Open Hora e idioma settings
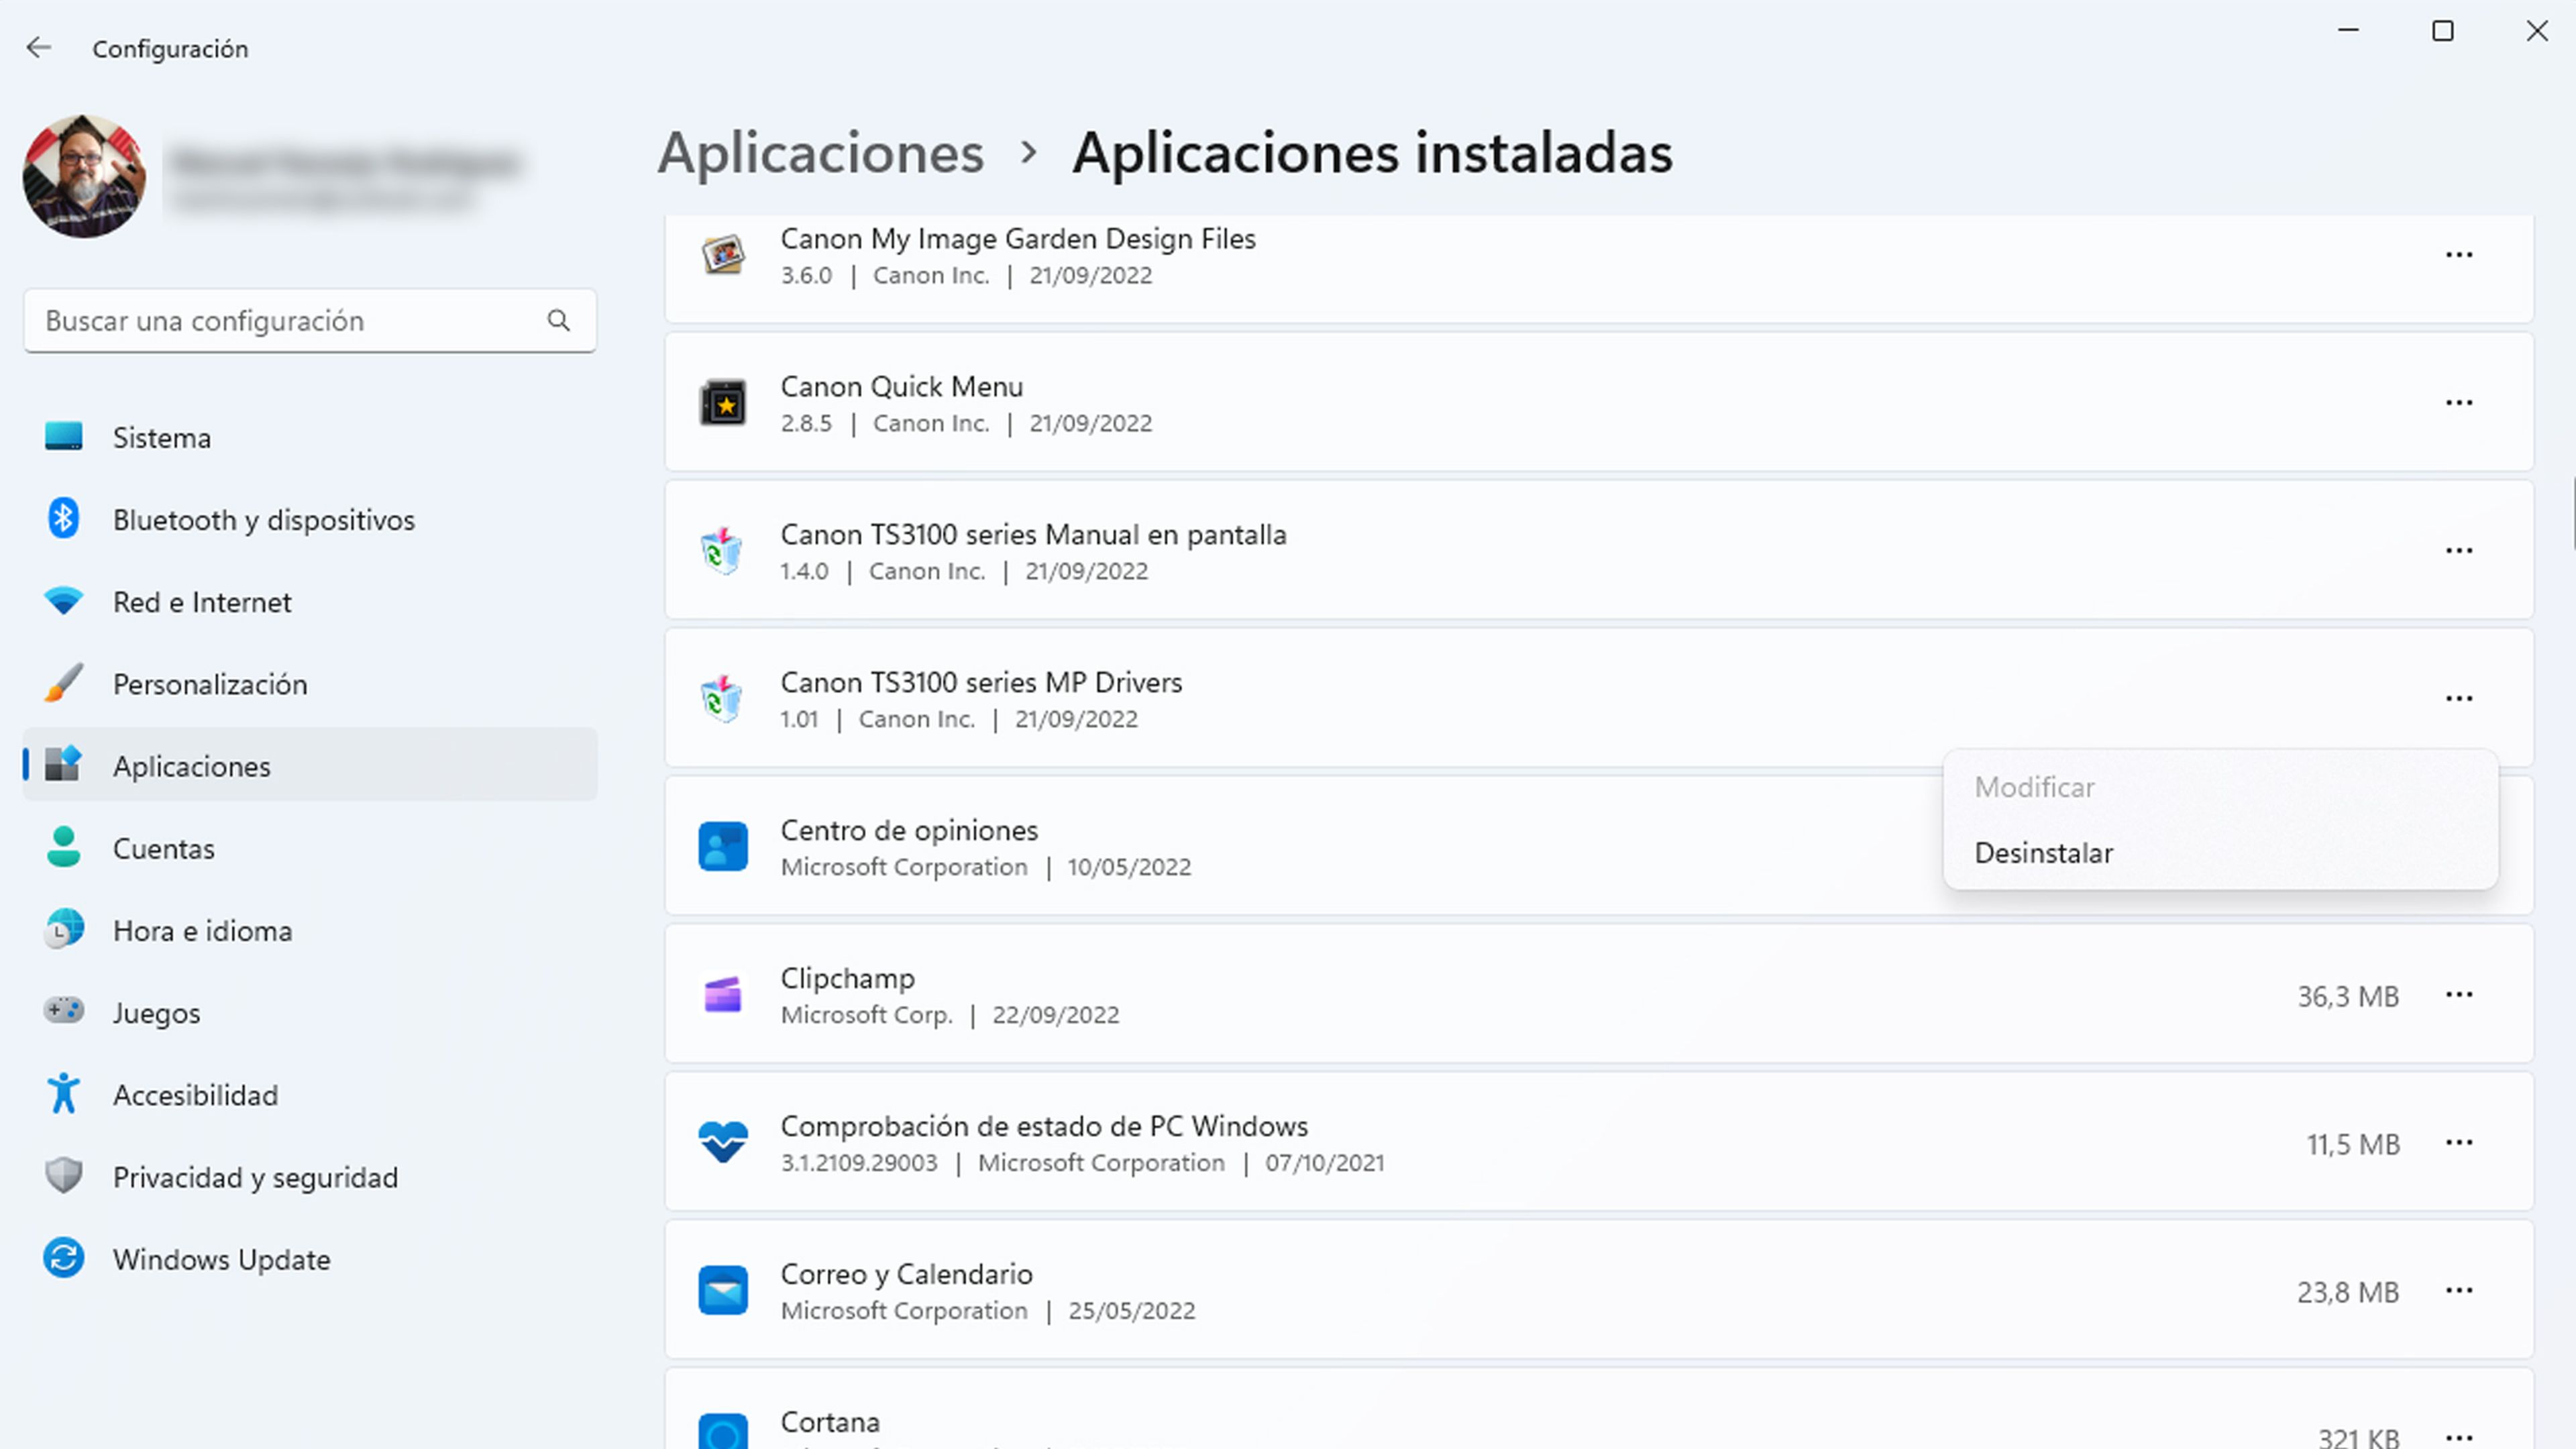This screenshot has width=2576, height=1449. click(x=310, y=930)
